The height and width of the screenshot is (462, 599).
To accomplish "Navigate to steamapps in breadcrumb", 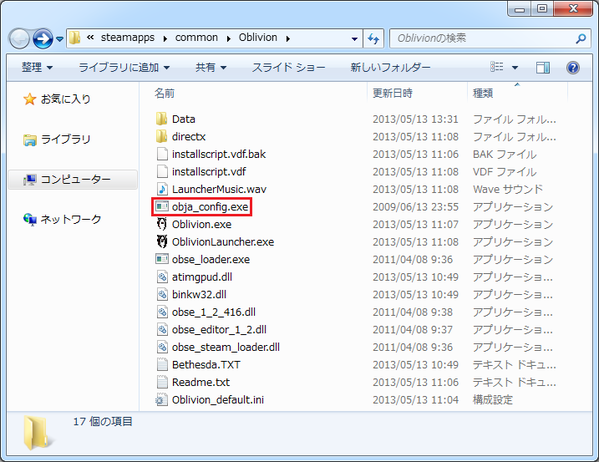I will [x=128, y=37].
